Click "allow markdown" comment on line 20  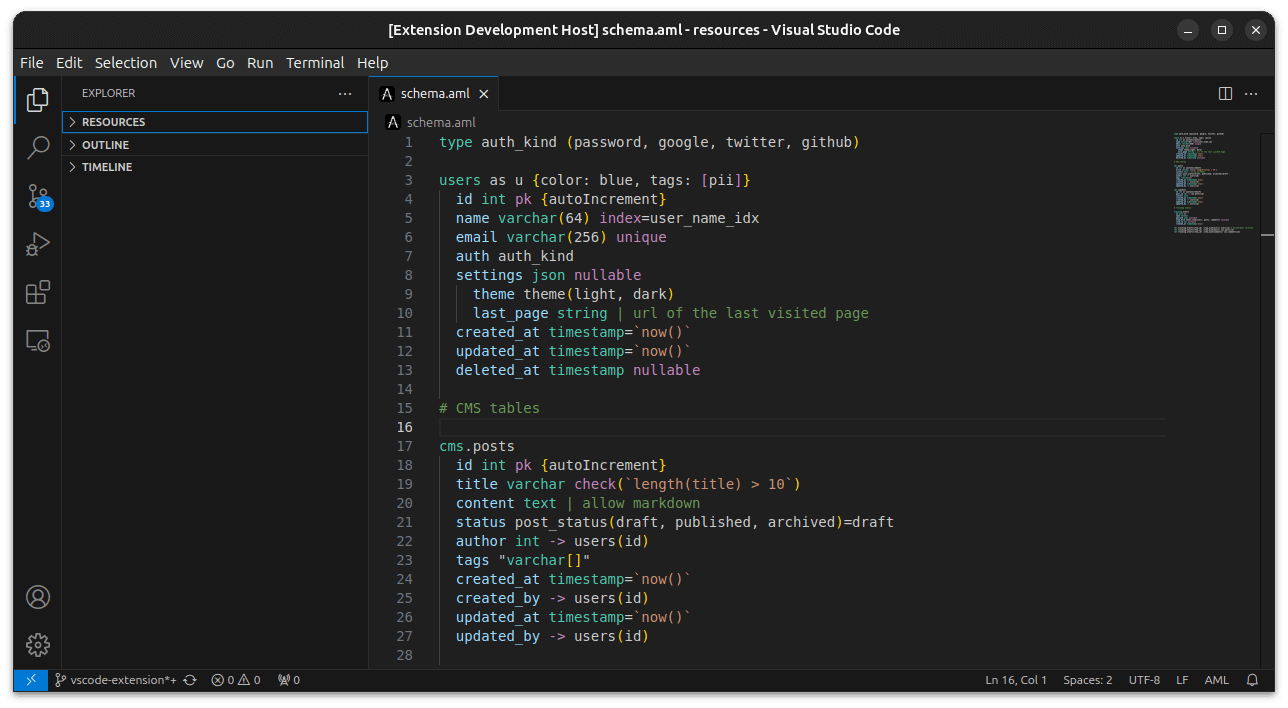coord(641,503)
